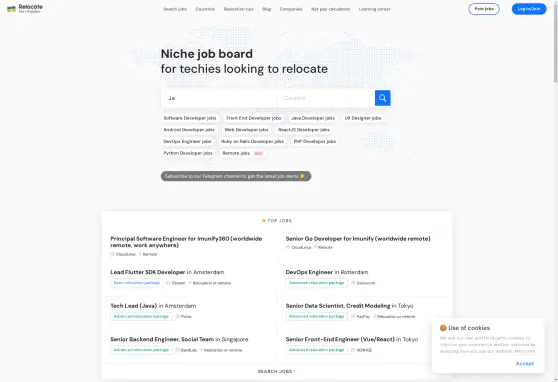558x382 pixels.
Task: Click Basic relocation package badge
Action: click(137, 283)
